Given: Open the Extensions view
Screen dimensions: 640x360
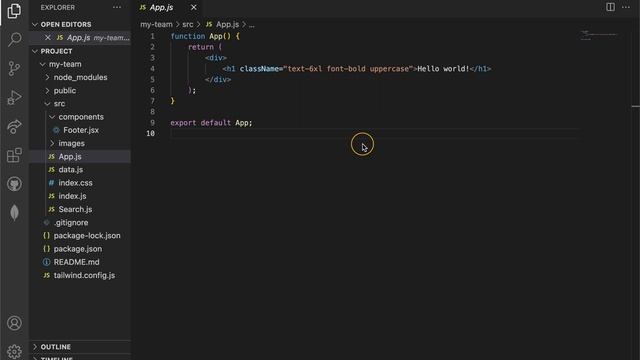Looking at the screenshot, I should point(14,155).
